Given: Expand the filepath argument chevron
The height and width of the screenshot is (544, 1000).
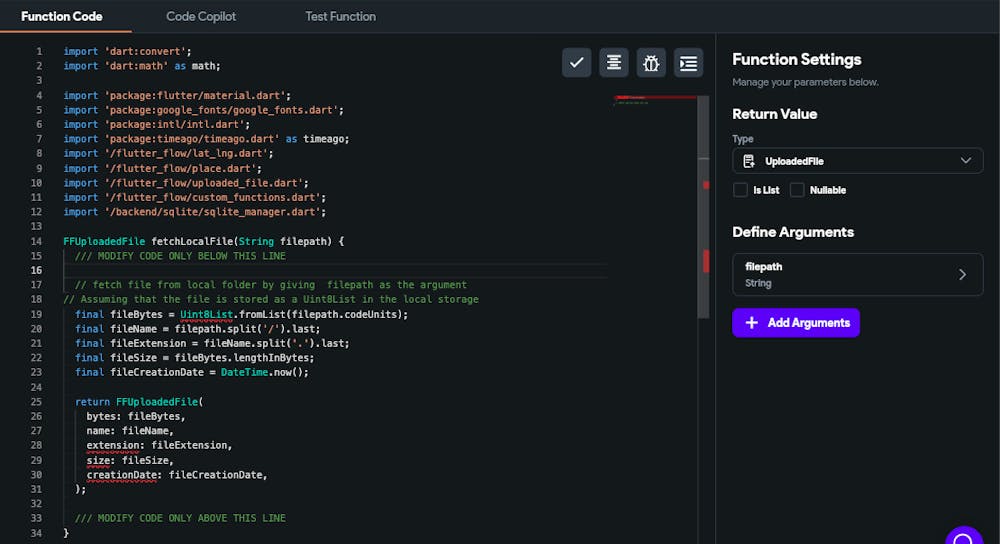Looking at the screenshot, I should point(962,274).
